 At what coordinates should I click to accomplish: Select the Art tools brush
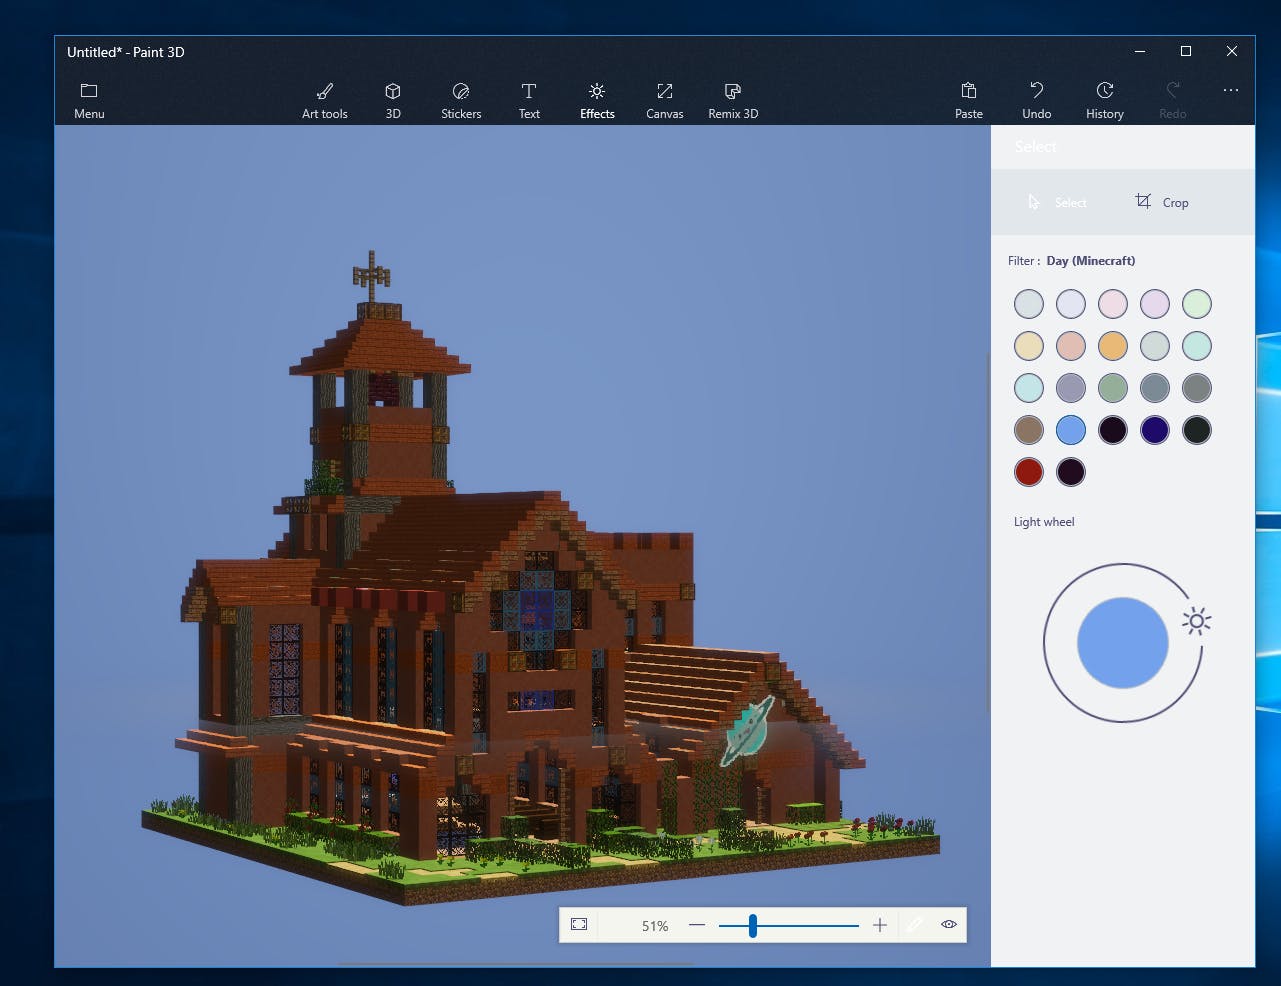click(x=325, y=100)
